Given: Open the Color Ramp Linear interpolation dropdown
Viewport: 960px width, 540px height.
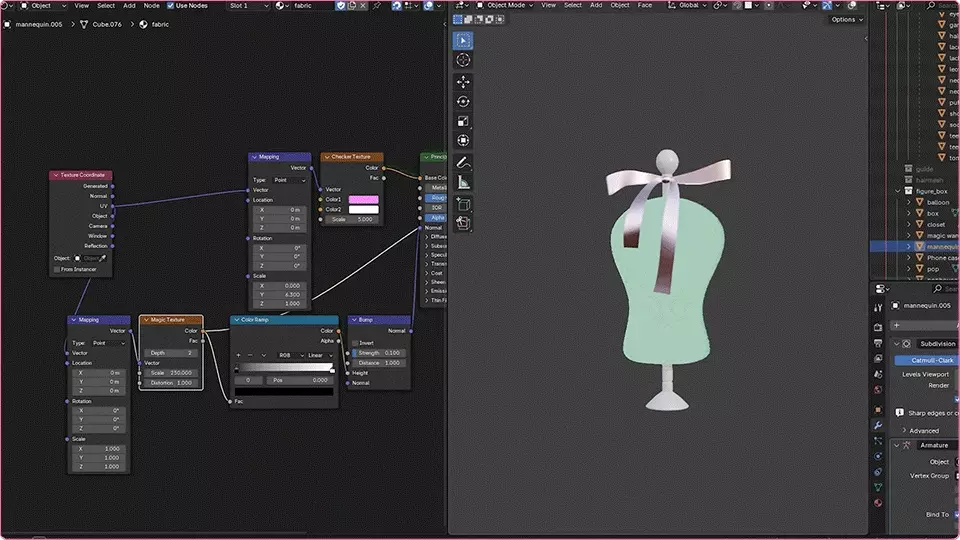Looking at the screenshot, I should click(x=320, y=355).
